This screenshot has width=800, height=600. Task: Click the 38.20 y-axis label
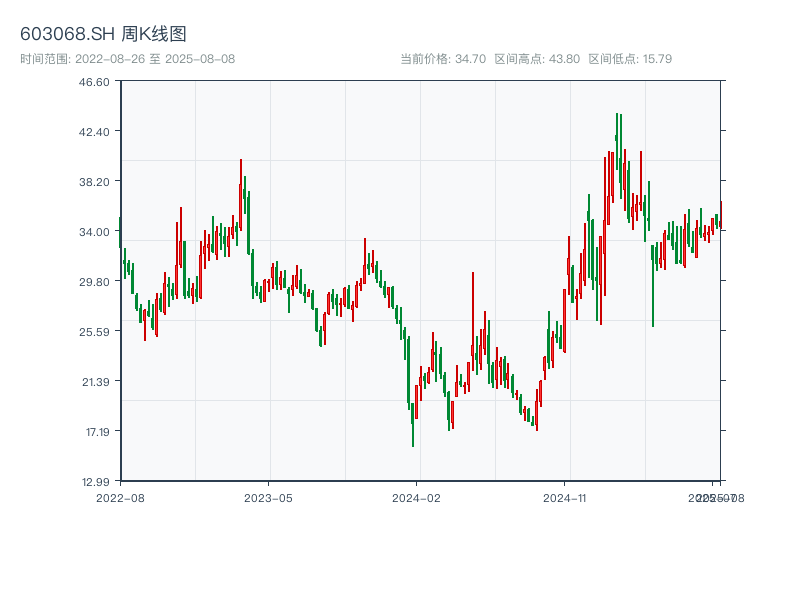[94, 182]
